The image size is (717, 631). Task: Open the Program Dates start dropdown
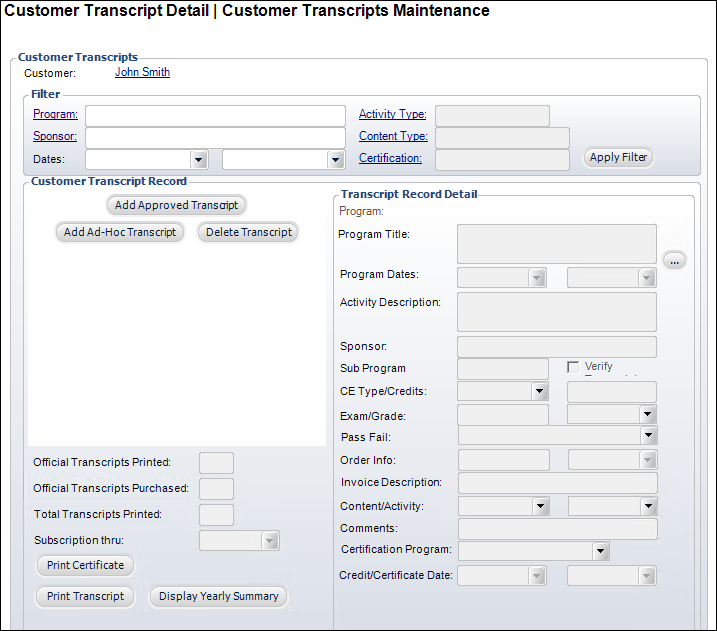[537, 278]
